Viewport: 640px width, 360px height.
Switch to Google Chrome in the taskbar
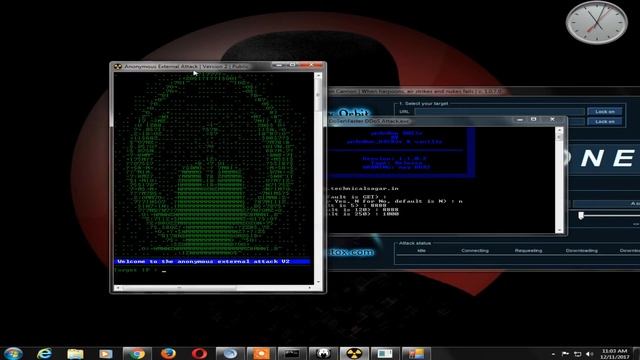(x=137, y=353)
